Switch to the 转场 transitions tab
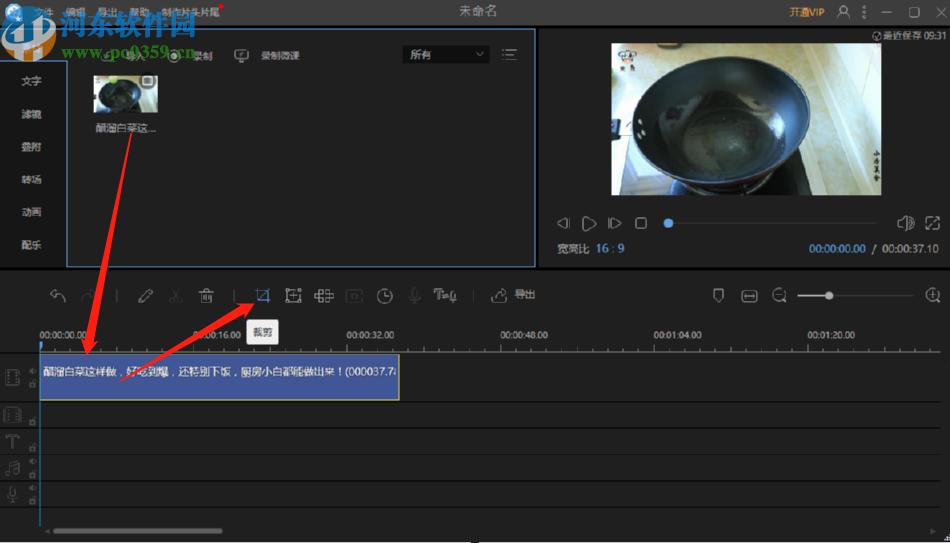Viewport: 950px width, 543px height. click(x=32, y=180)
